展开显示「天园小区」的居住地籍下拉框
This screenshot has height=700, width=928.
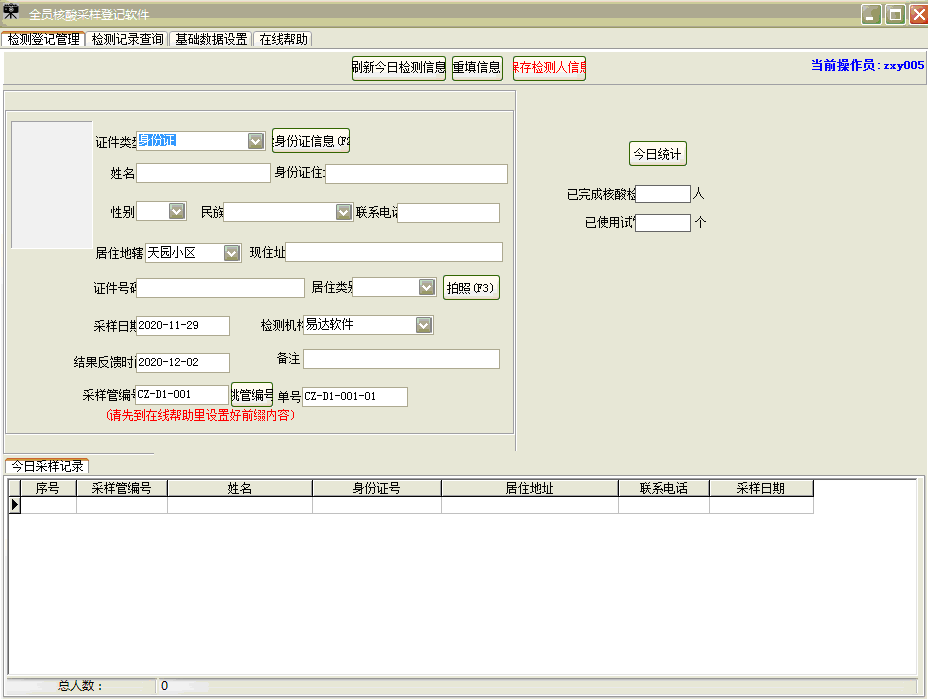[x=232, y=252]
